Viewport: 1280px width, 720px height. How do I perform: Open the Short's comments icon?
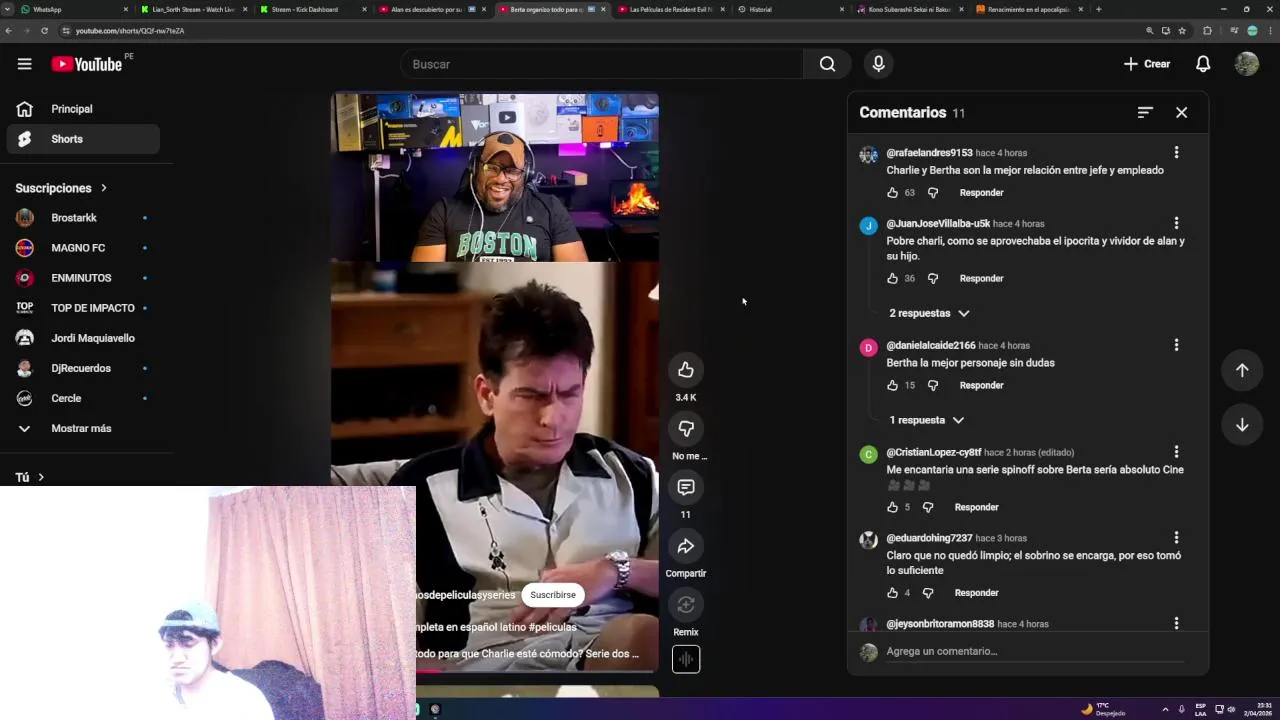pyautogui.click(x=686, y=487)
